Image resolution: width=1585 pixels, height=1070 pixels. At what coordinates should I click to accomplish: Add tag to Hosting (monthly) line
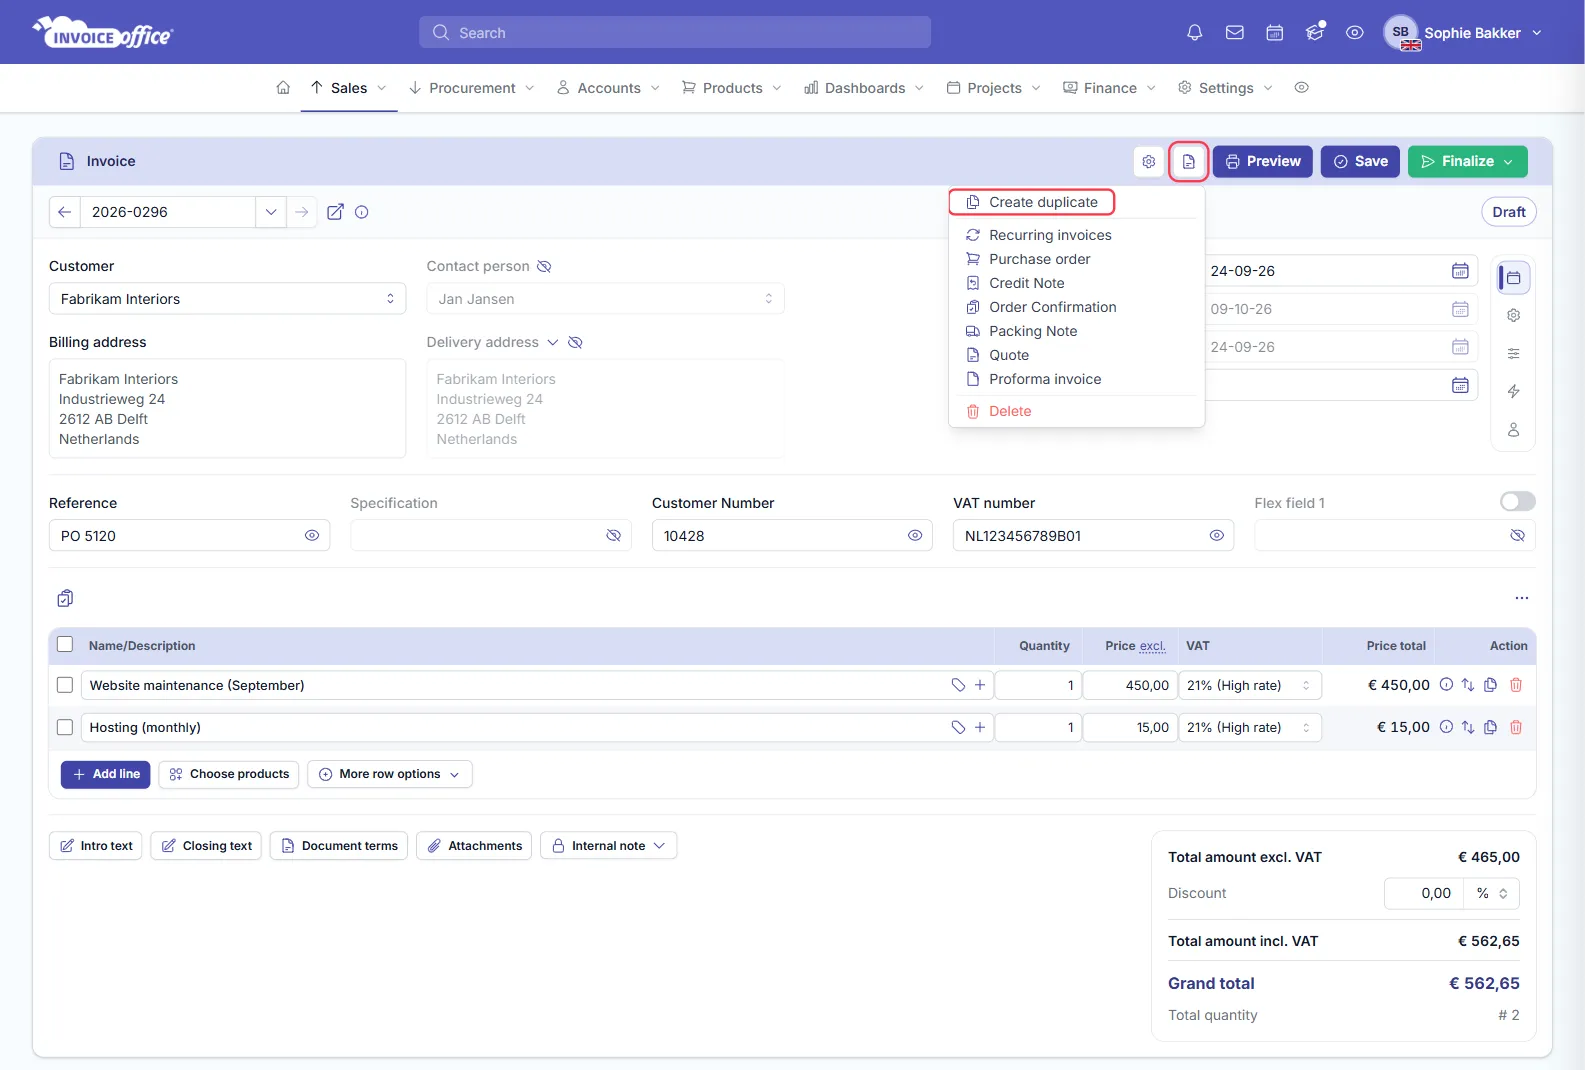[958, 727]
